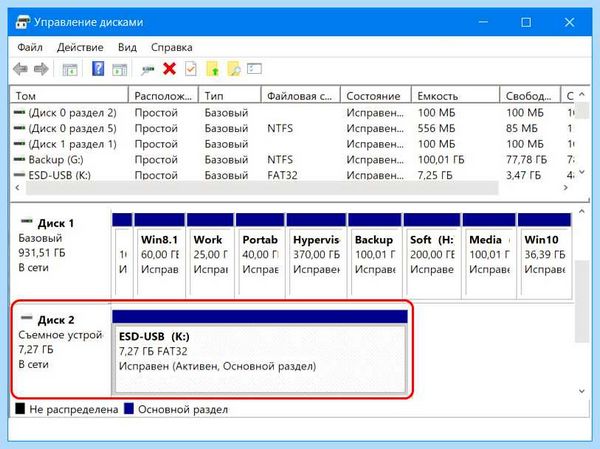
Task: Sort by the Тип column header
Action: [x=230, y=95]
